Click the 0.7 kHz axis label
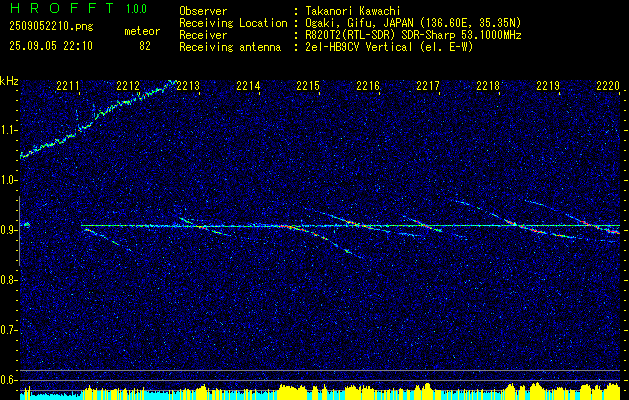The width and height of the screenshot is (629, 400). pyautogui.click(x=8, y=330)
